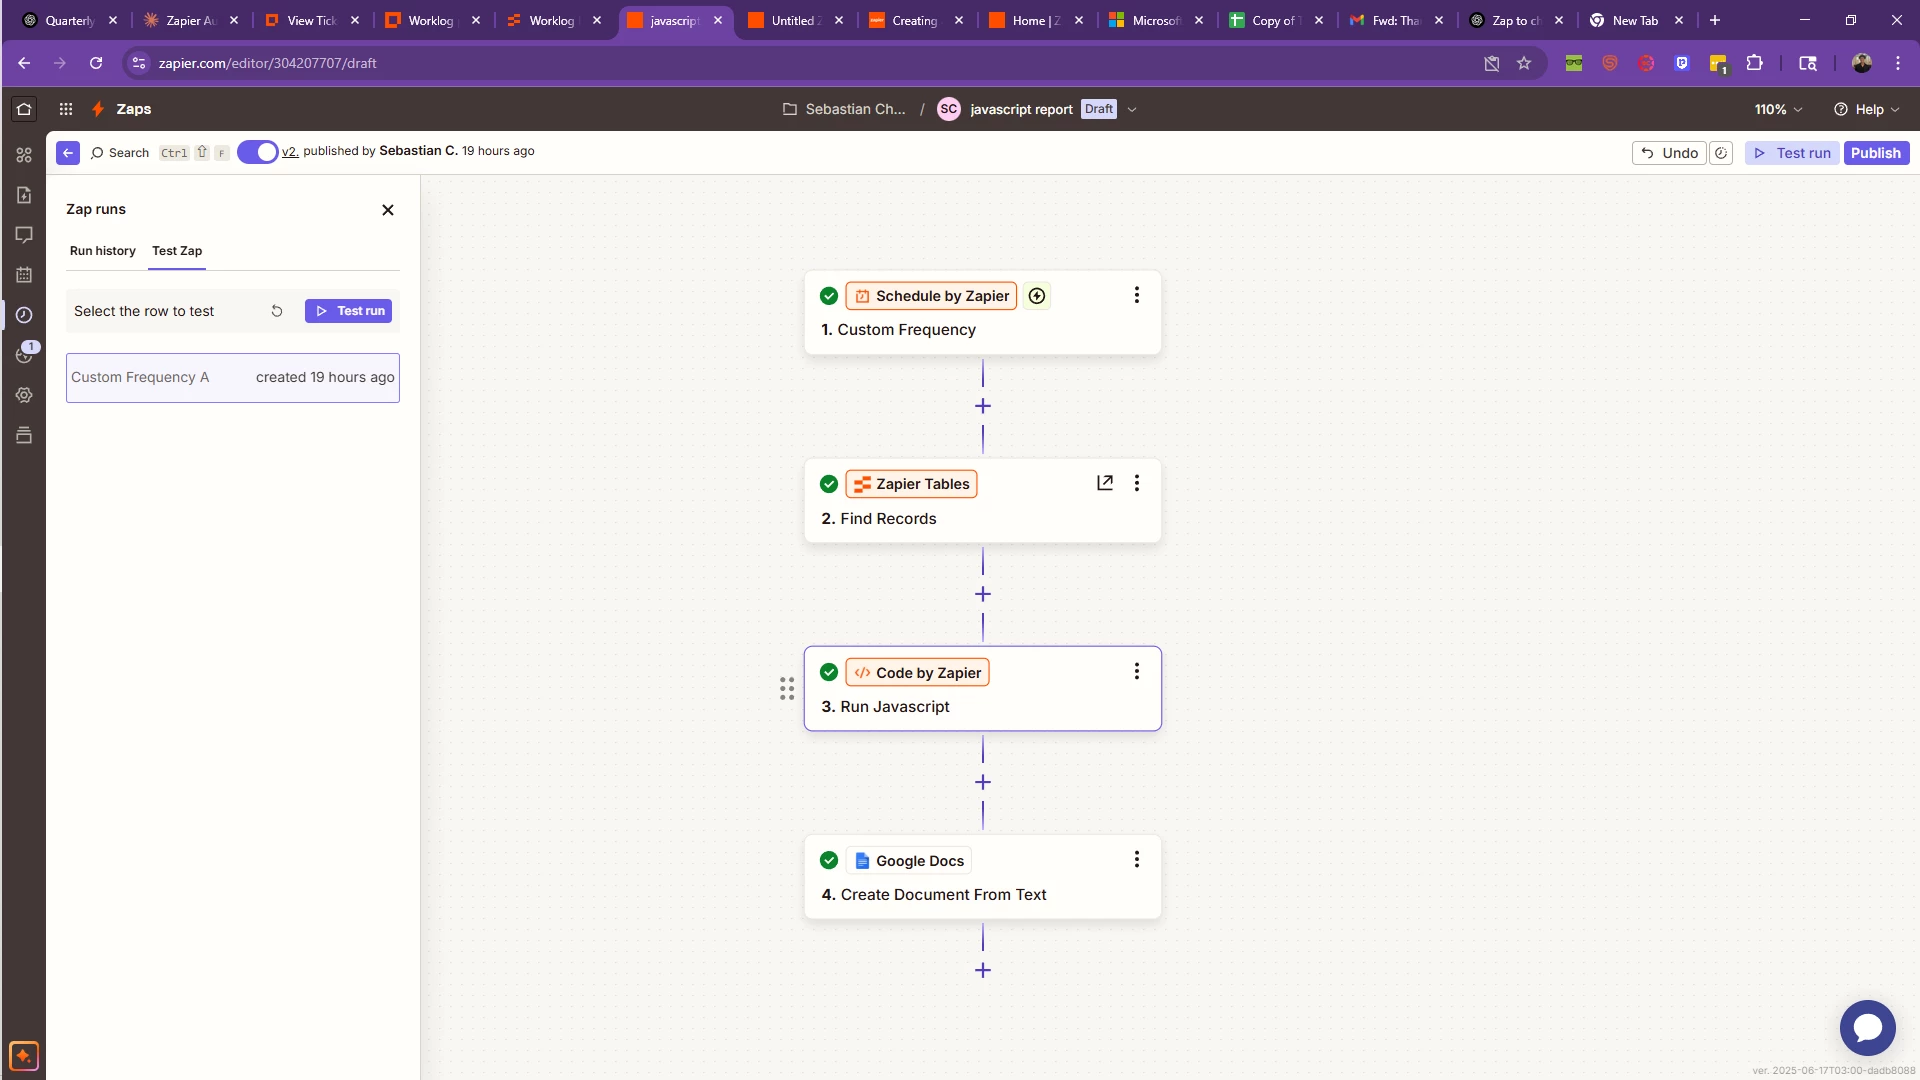This screenshot has height=1080, width=1920.
Task: Open options menu for Schedule by Zapier step
Action: click(1137, 295)
